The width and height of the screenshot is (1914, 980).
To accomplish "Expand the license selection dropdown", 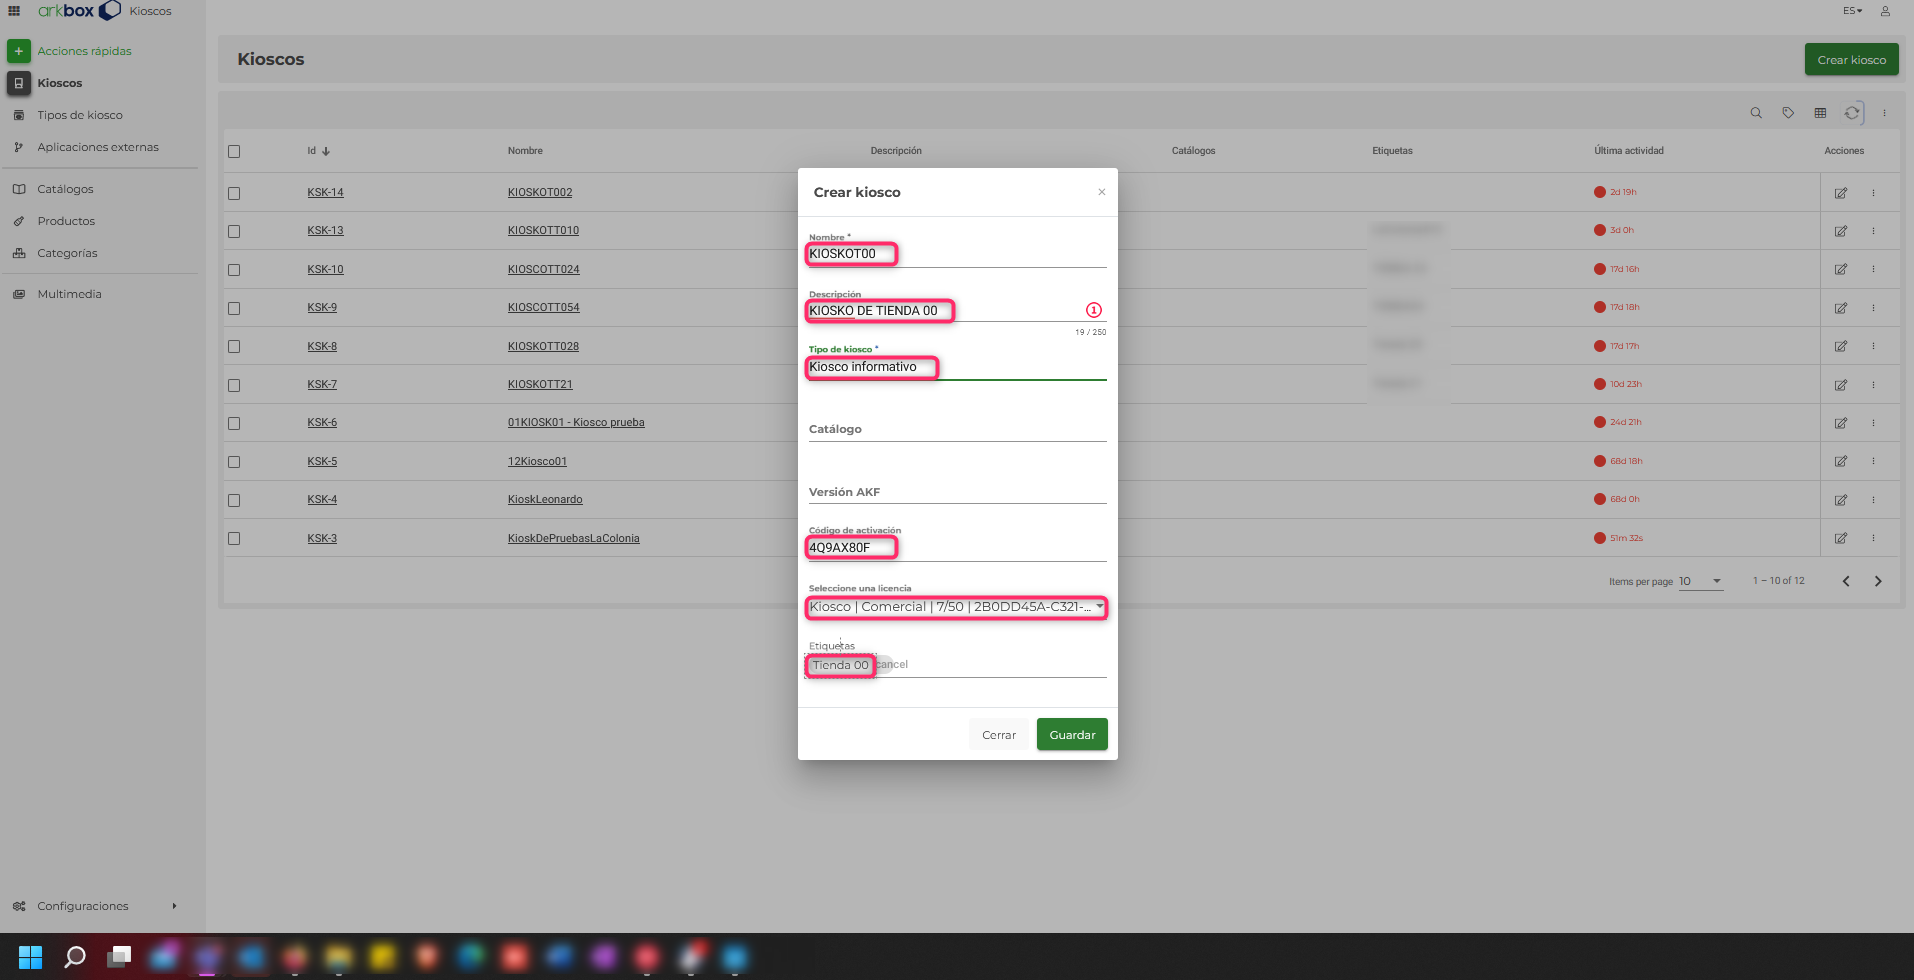I will click(x=1099, y=607).
